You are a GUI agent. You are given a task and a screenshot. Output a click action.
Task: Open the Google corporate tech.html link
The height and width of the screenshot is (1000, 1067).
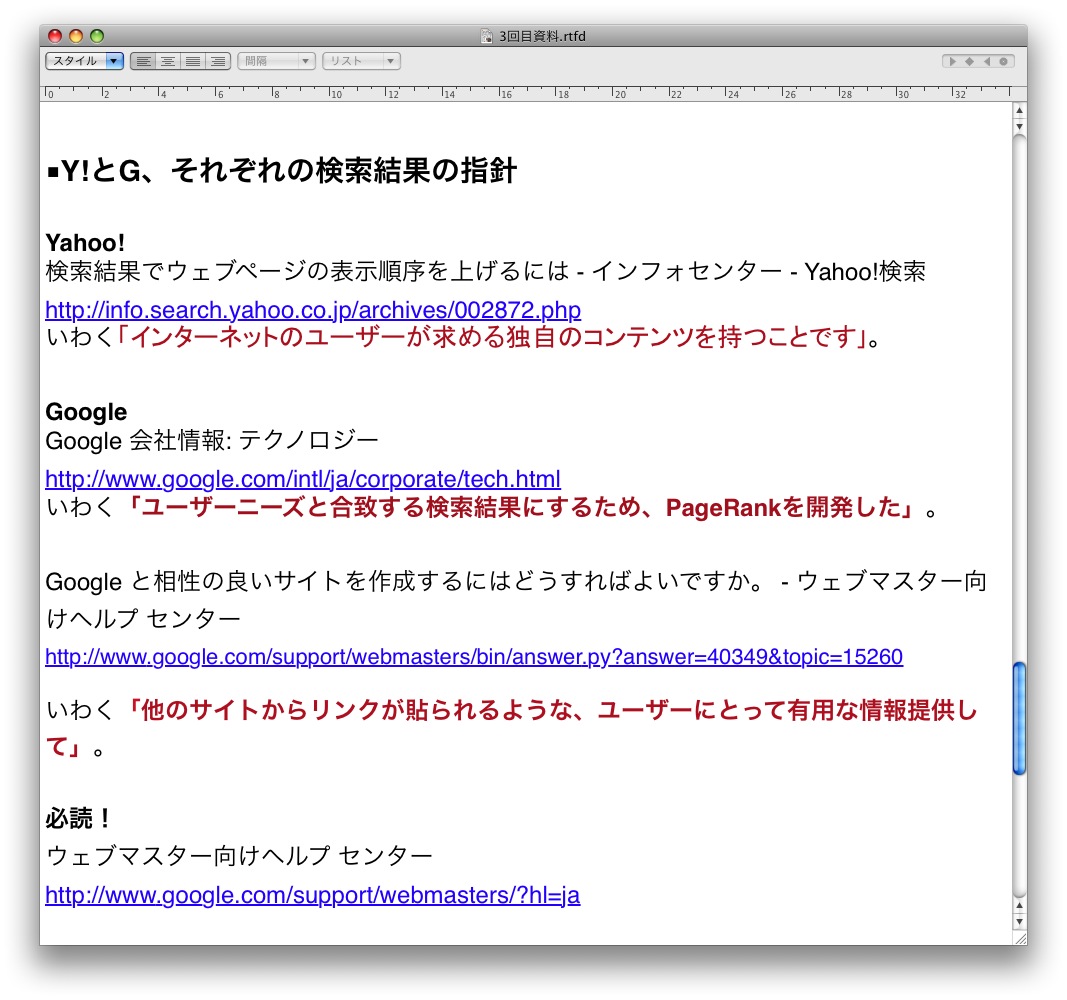pyautogui.click(x=303, y=479)
